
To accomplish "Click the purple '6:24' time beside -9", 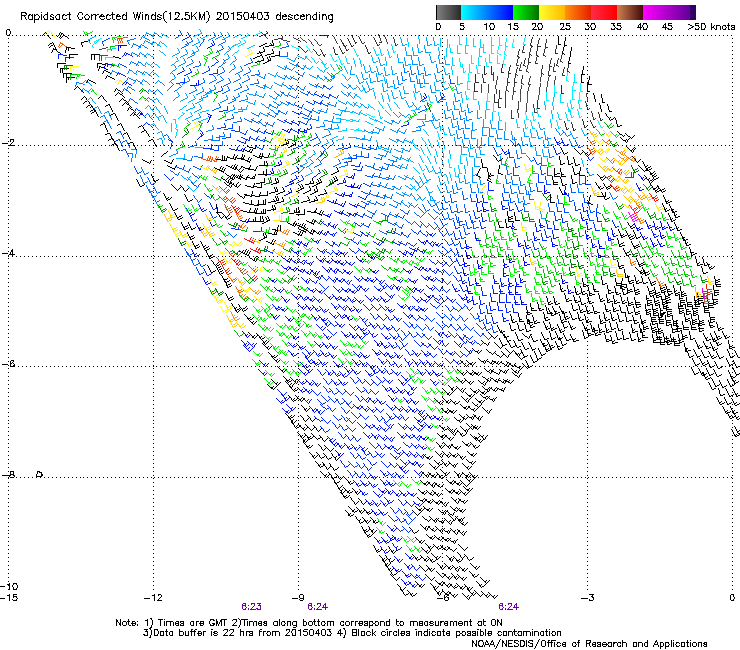I will point(318,607).
